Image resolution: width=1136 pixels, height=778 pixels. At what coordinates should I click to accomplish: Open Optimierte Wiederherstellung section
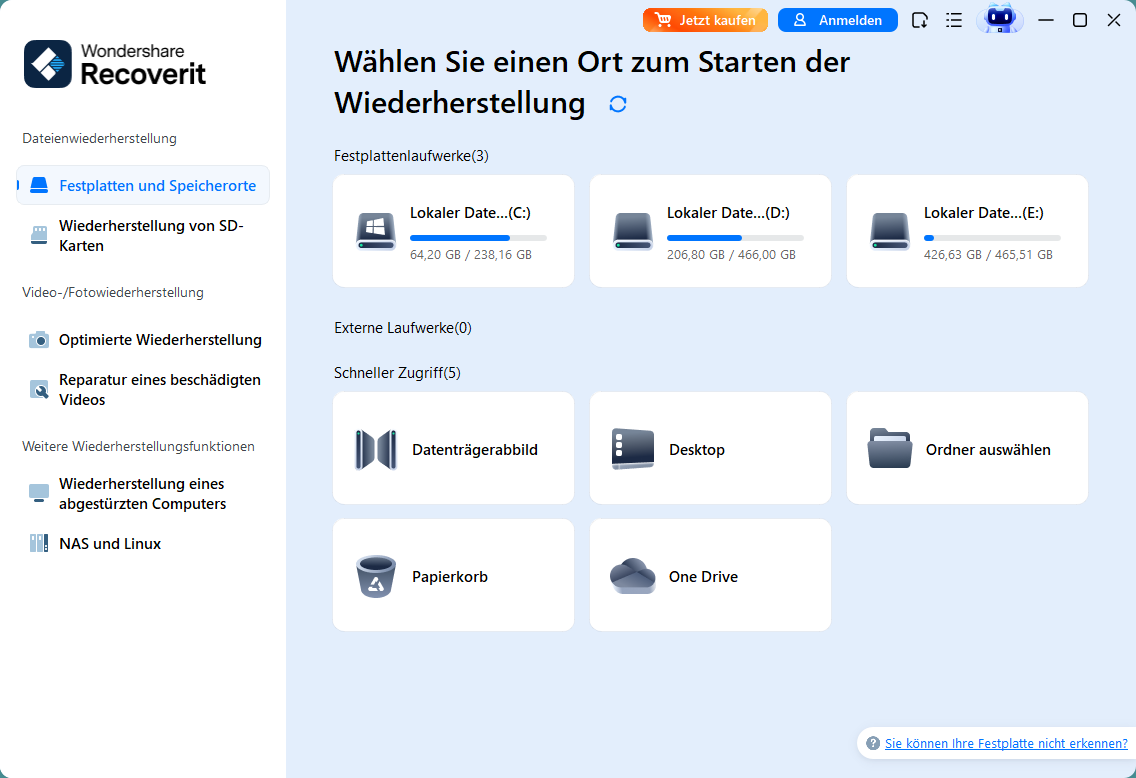click(x=143, y=340)
